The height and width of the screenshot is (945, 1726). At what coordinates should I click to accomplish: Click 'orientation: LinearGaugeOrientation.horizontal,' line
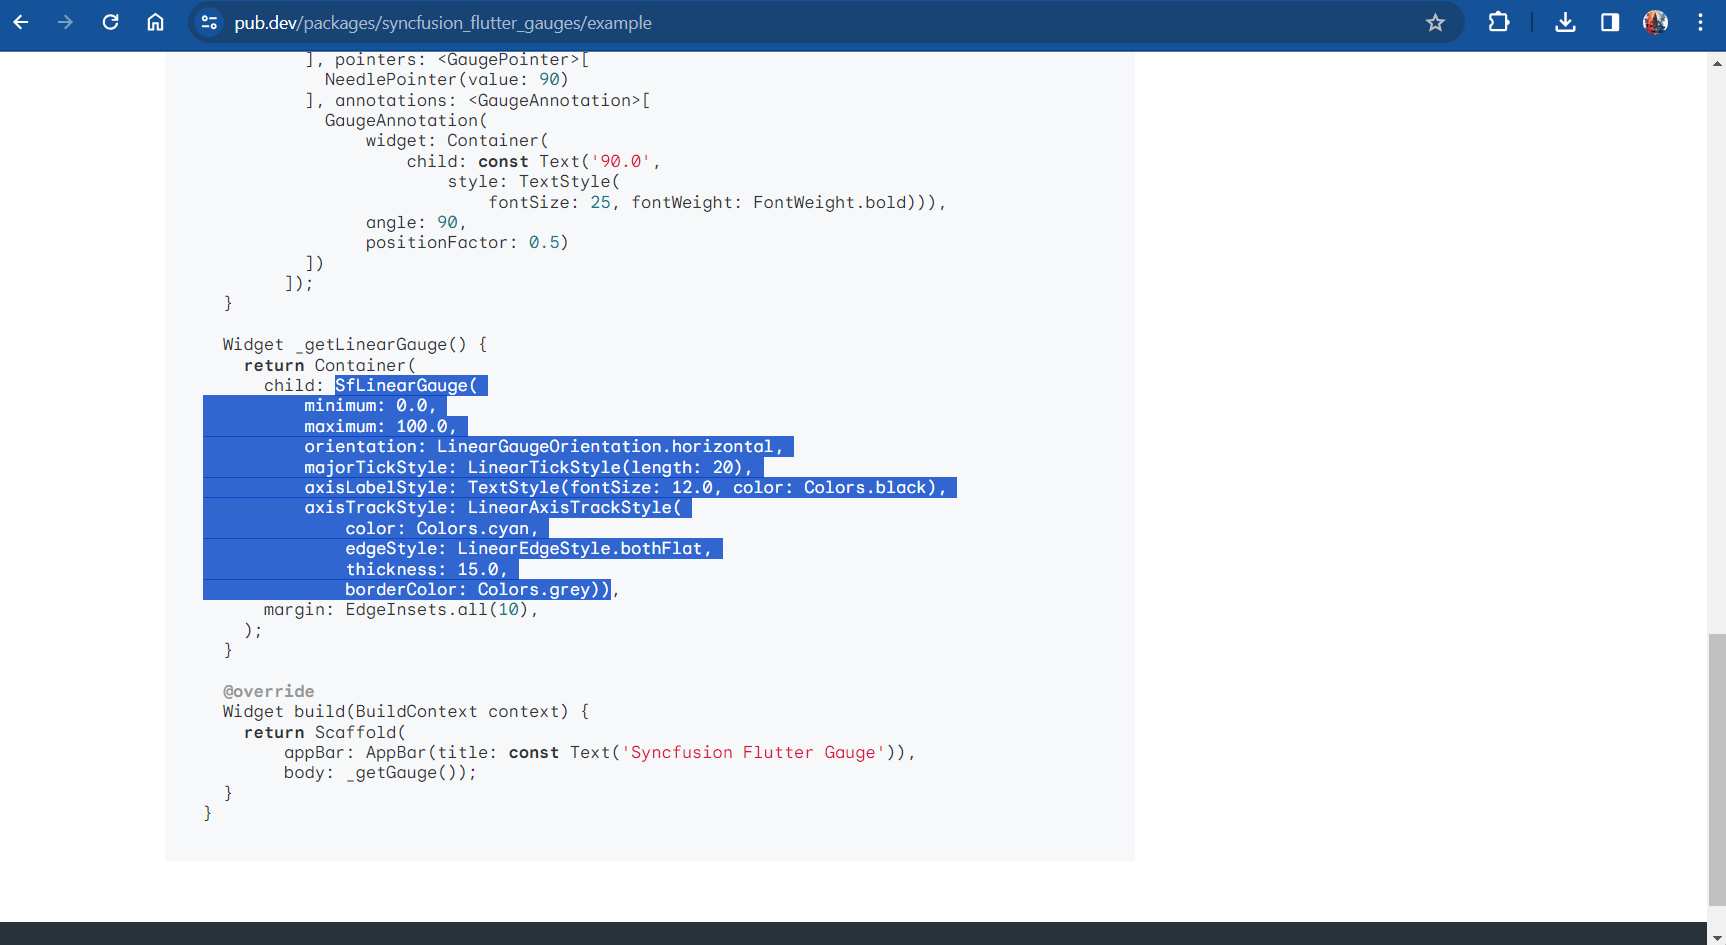point(544,447)
